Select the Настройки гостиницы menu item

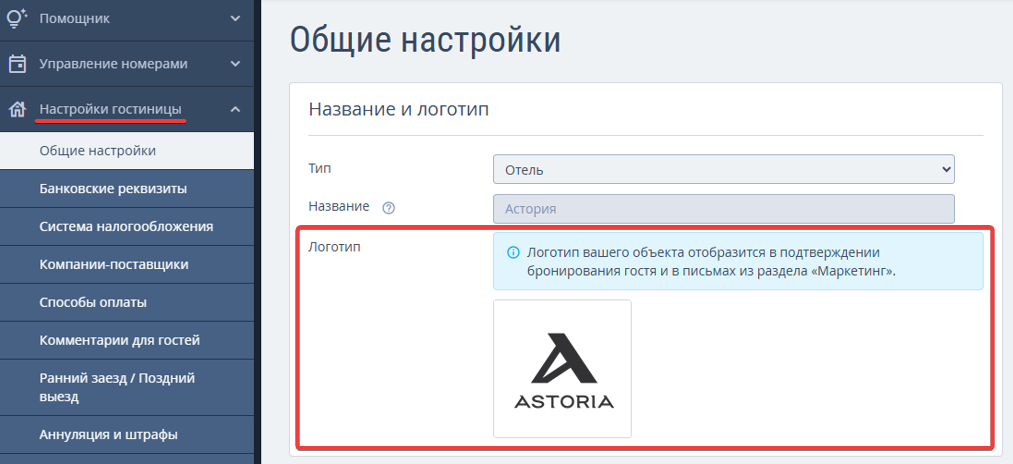coord(127,109)
